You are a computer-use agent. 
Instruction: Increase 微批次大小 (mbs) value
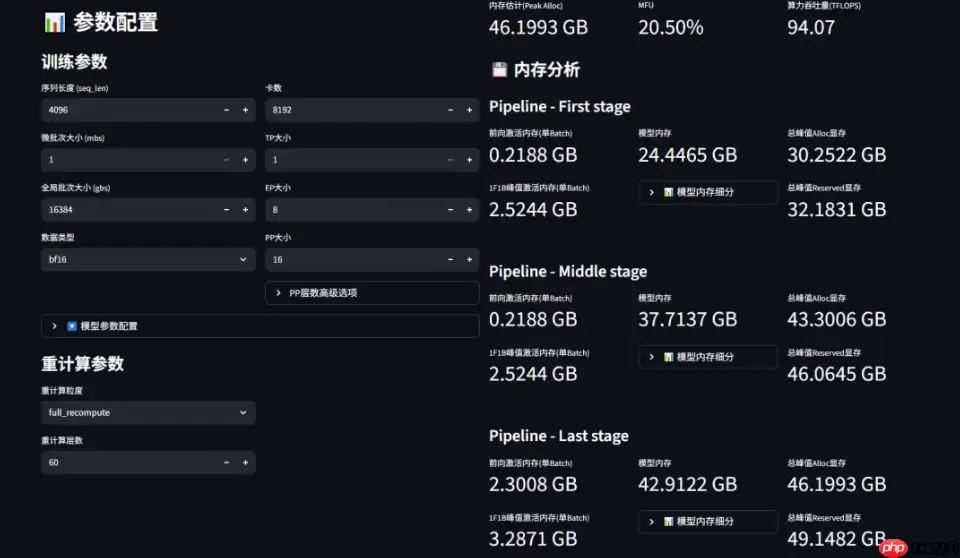click(245, 160)
